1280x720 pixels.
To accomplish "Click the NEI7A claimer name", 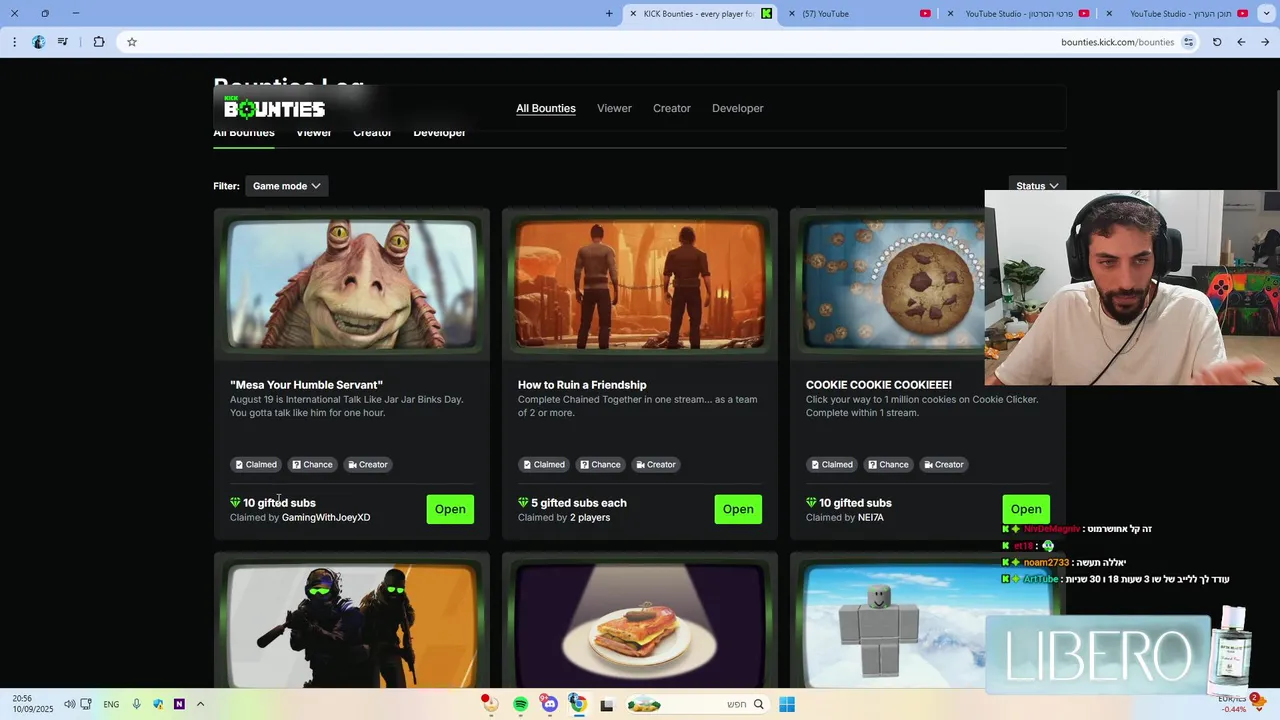I will (871, 518).
